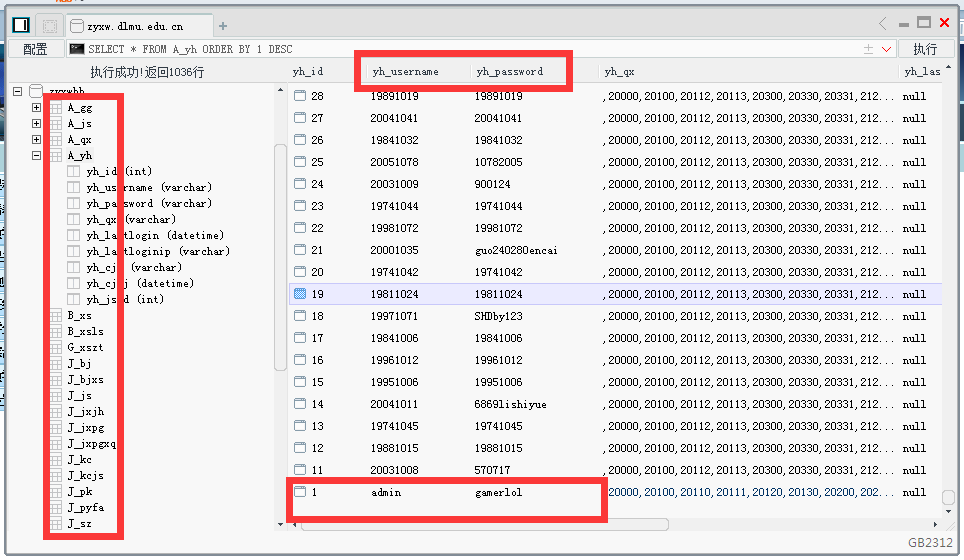The height and width of the screenshot is (560, 964).
Task: Click the results vertical scrollbar thumb
Action: [x=949, y=497]
